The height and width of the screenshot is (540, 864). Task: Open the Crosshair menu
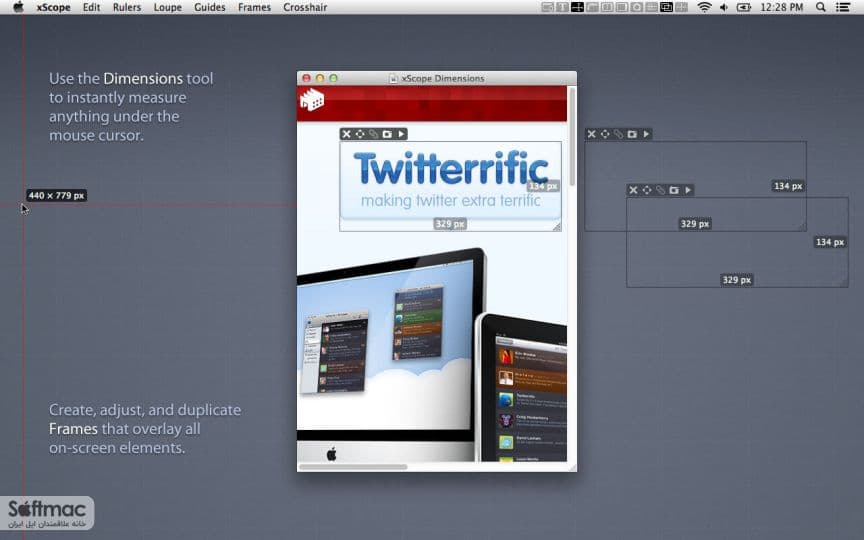tap(305, 7)
